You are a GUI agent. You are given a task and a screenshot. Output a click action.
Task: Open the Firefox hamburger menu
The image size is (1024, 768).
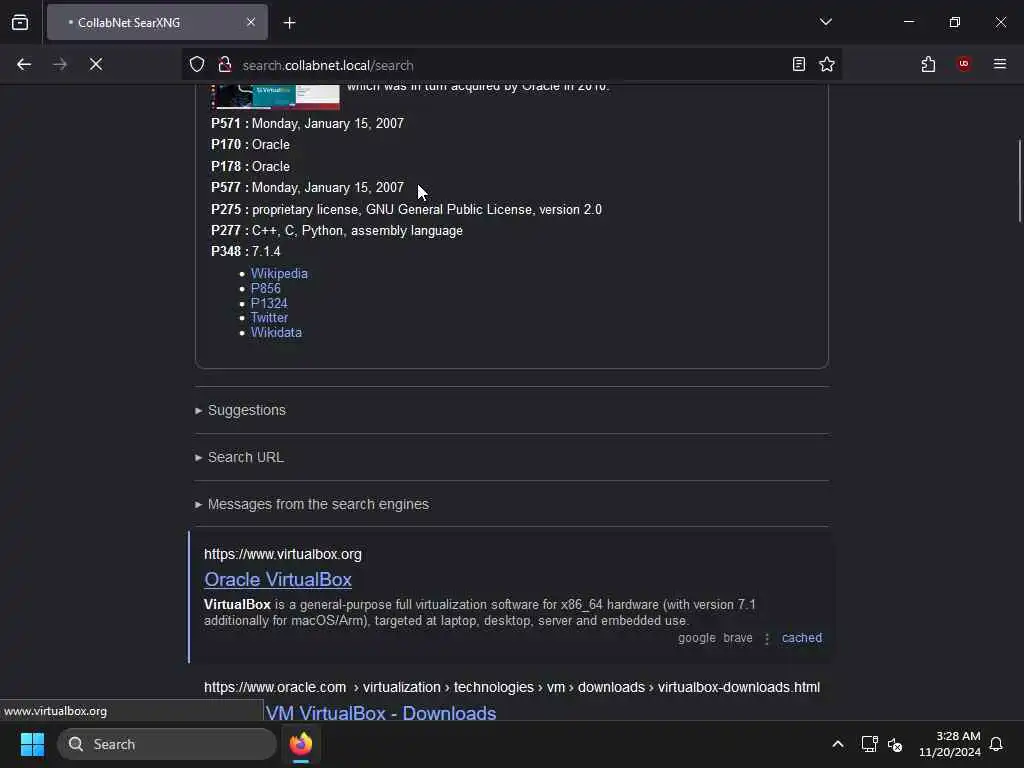999,64
